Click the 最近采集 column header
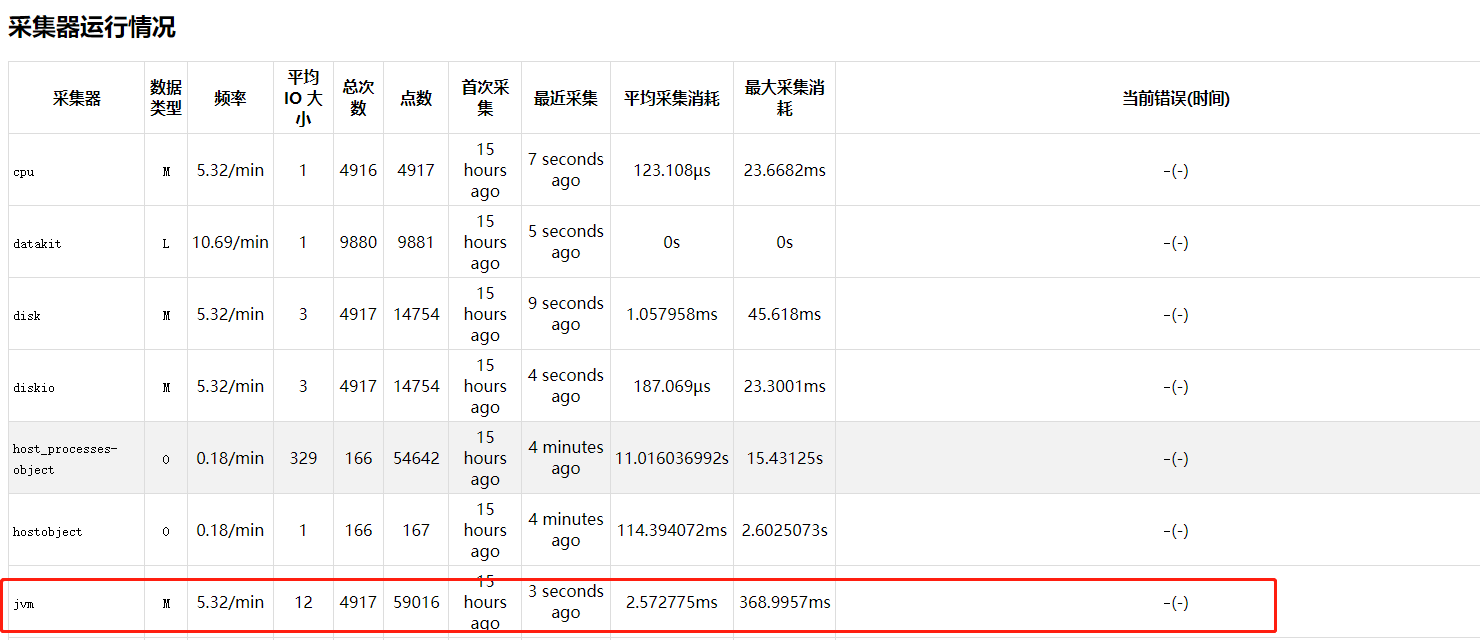The image size is (1480, 640). 565,98
